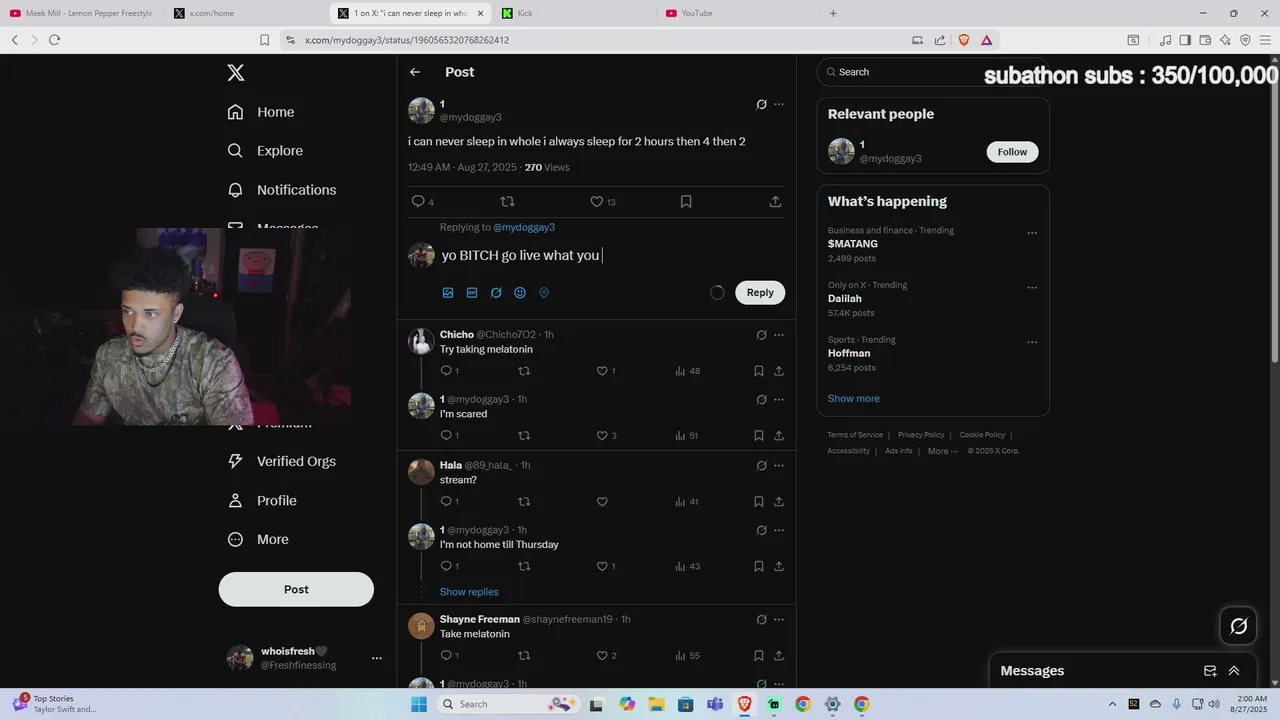Viewport: 1280px width, 720px height.
Task: Share the main post
Action: pos(775,202)
